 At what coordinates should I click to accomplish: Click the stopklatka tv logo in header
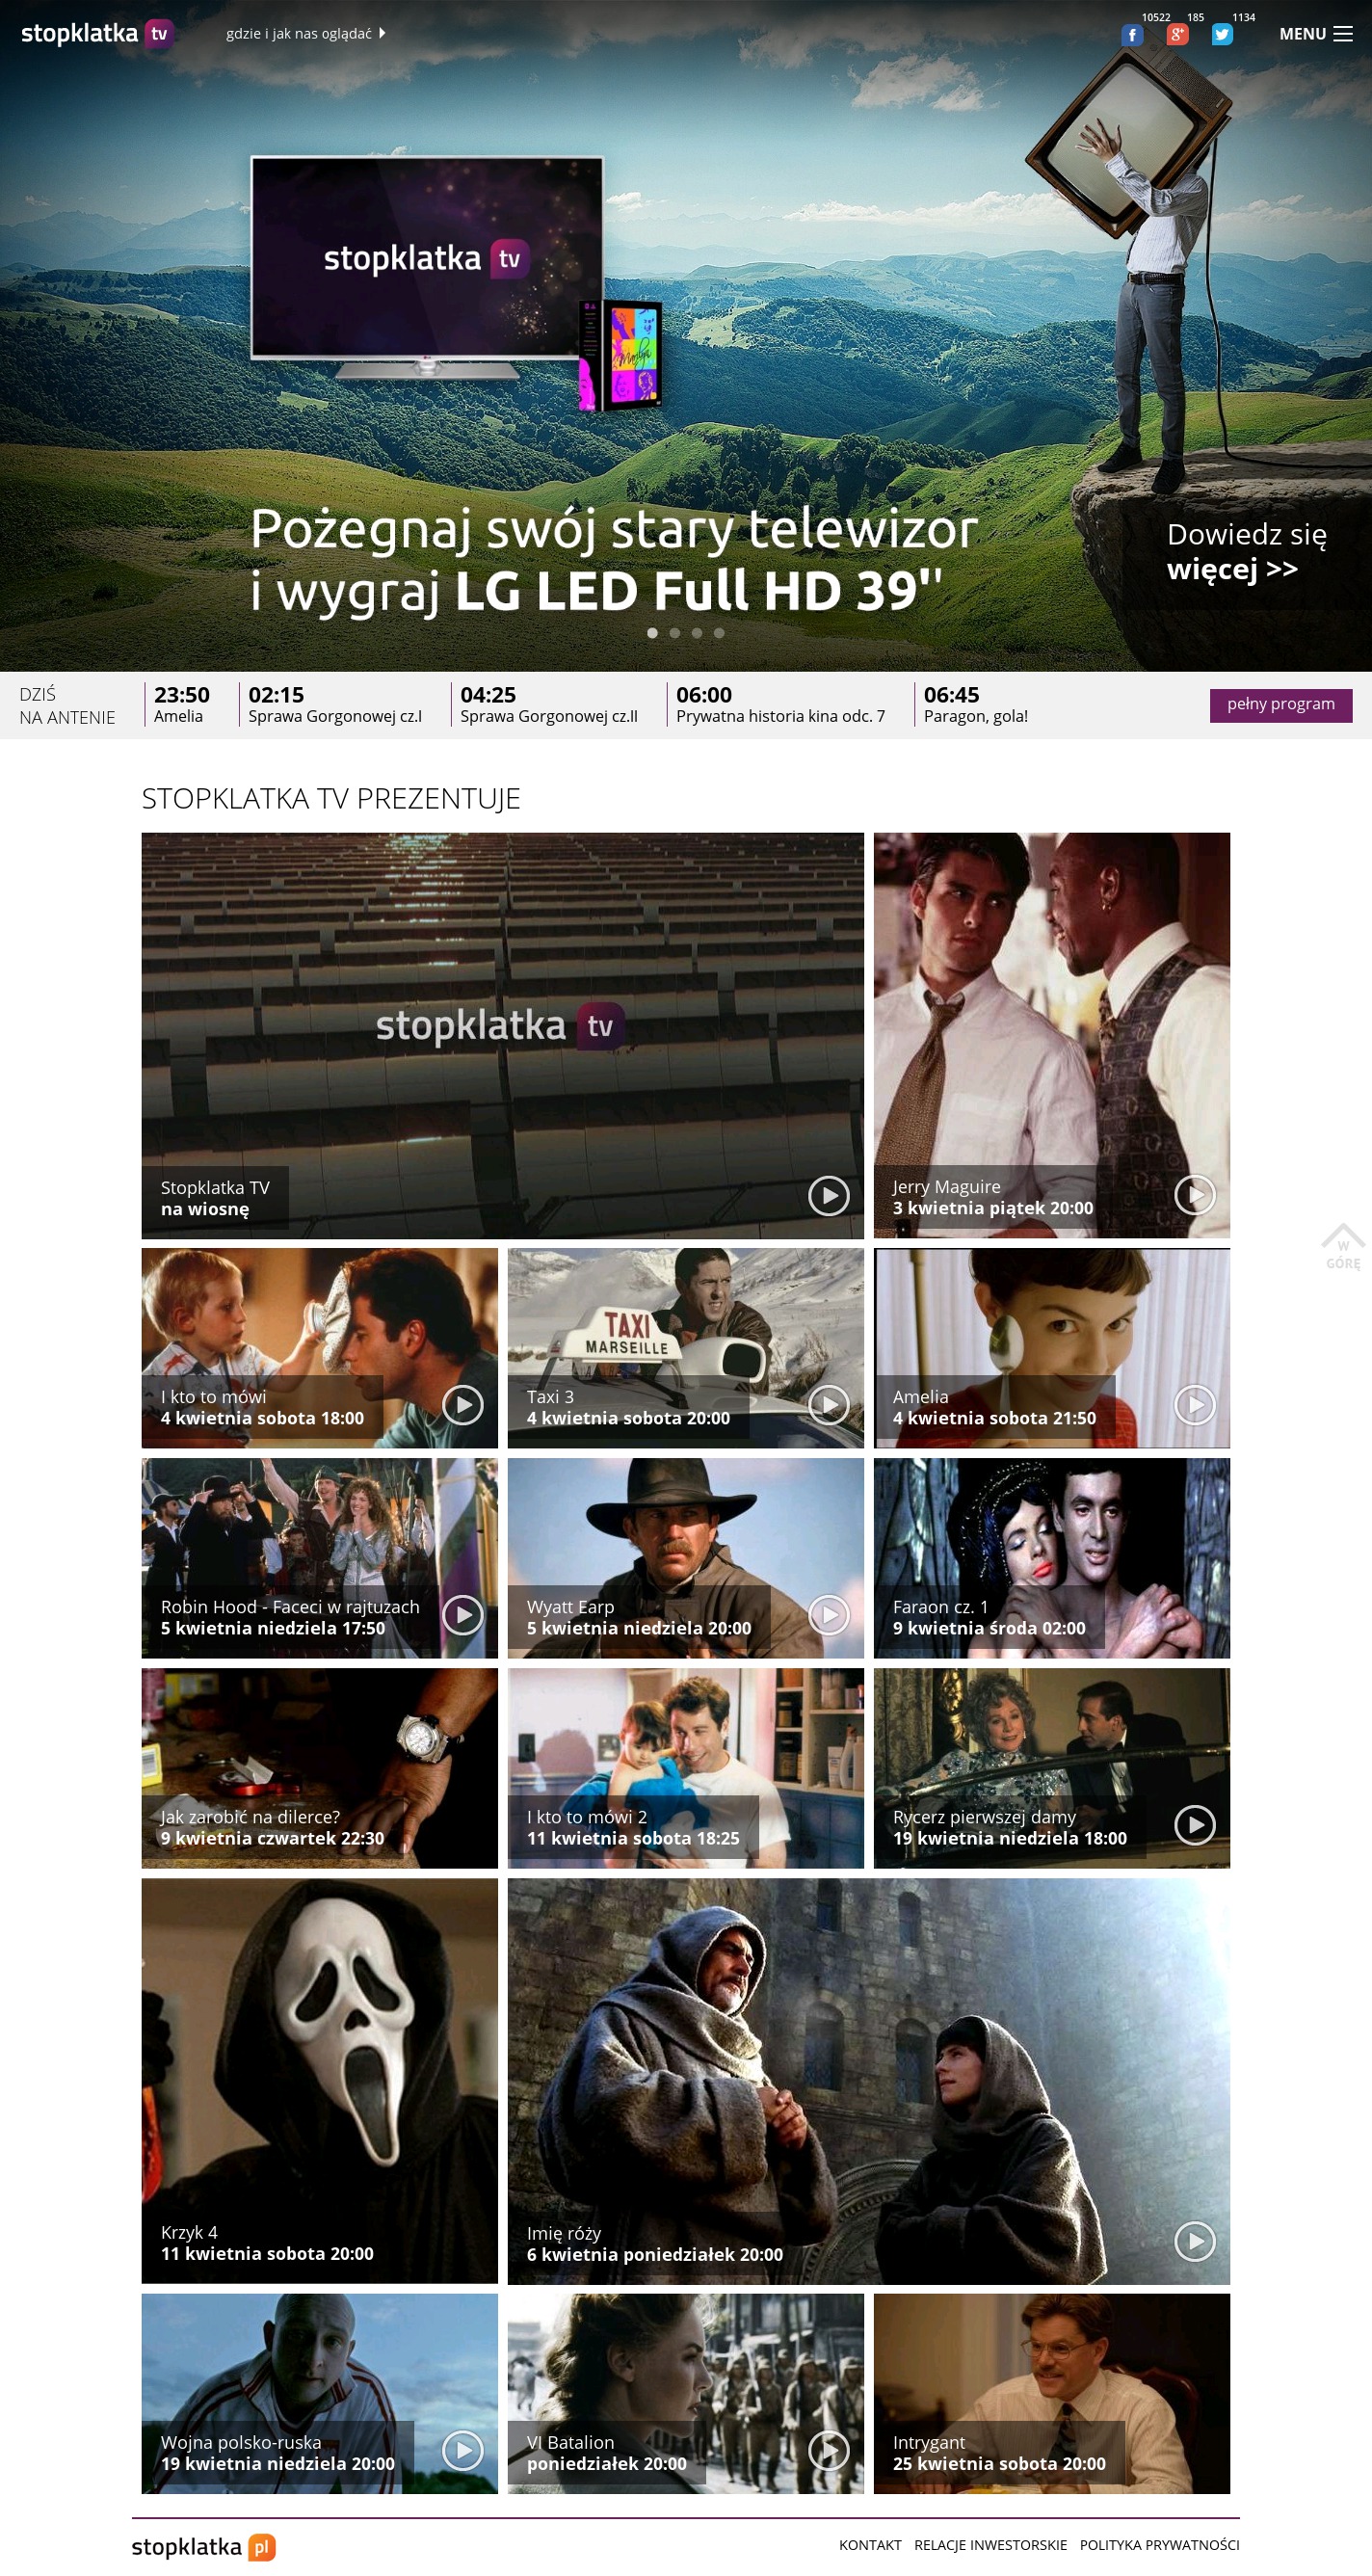click(x=97, y=33)
